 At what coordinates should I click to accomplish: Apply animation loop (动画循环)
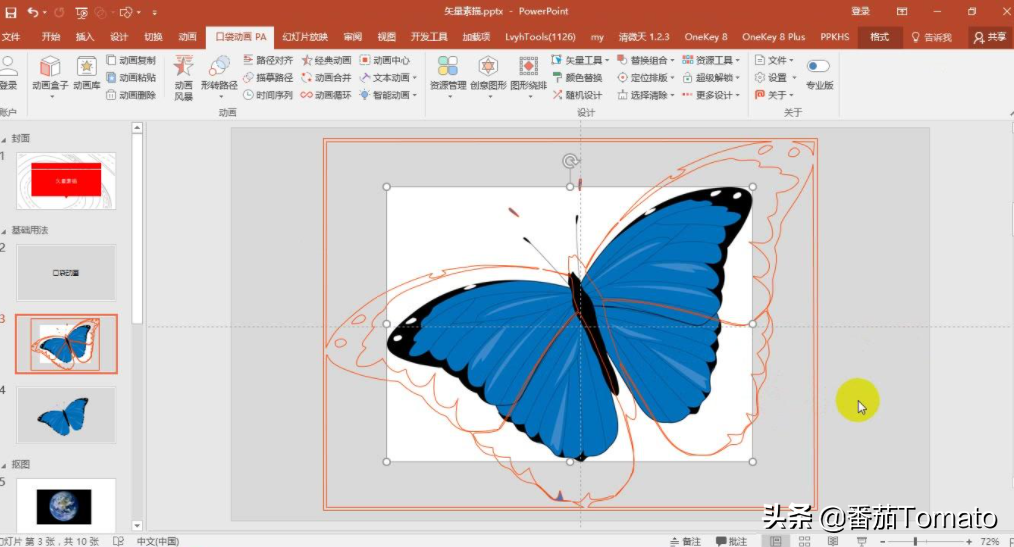tap(326, 95)
